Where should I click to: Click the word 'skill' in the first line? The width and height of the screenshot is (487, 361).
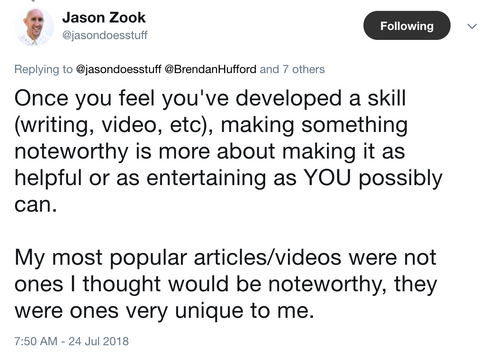(x=387, y=98)
